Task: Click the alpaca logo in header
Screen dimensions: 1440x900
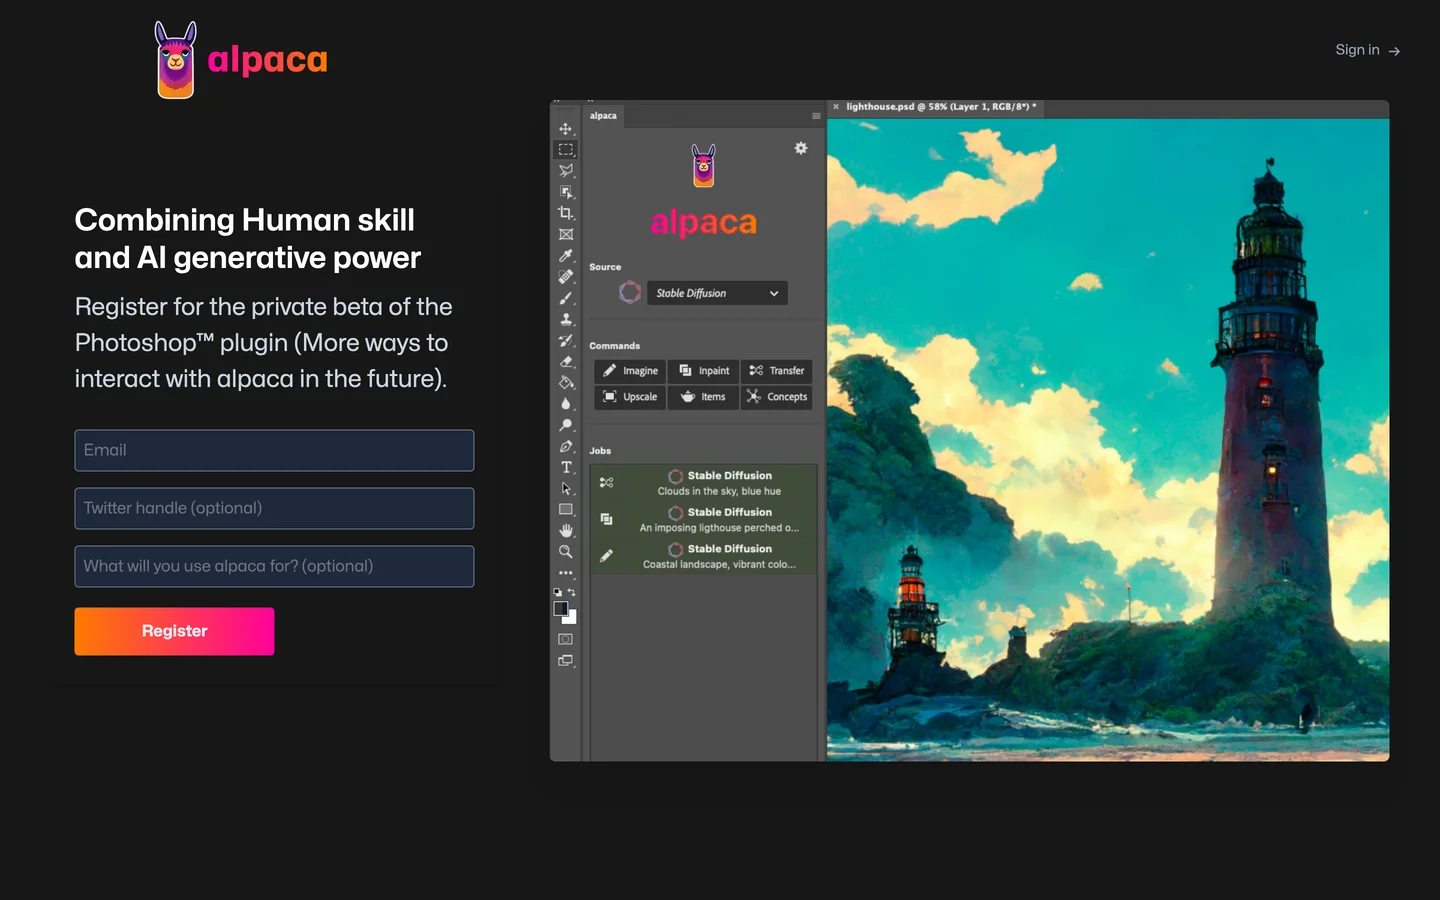Action: tap(241, 60)
